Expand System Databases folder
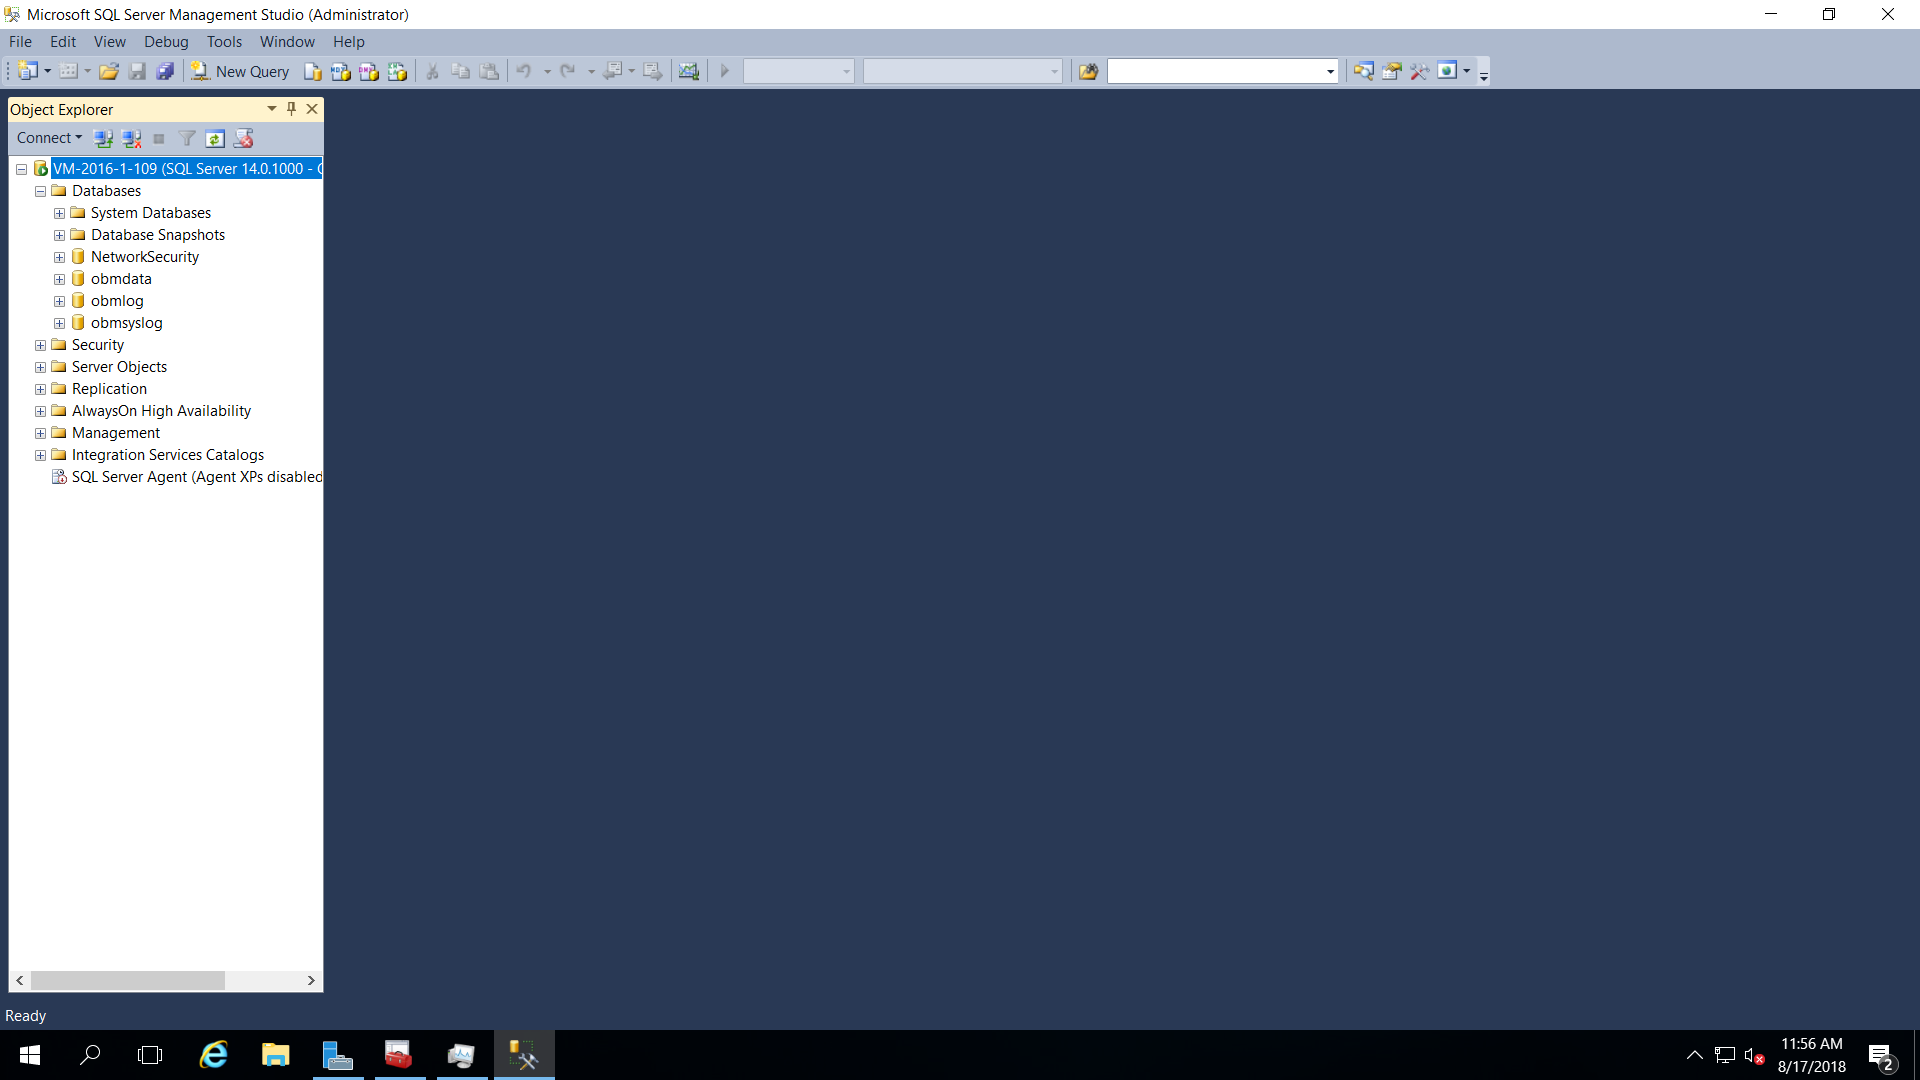Screen dimensions: 1920x1080 pos(59,213)
